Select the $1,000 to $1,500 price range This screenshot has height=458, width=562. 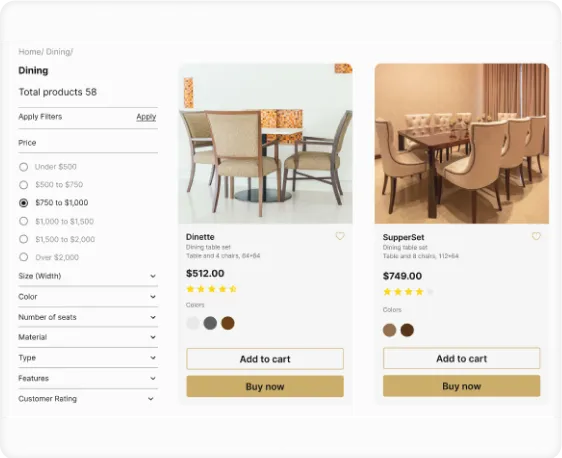tap(24, 221)
